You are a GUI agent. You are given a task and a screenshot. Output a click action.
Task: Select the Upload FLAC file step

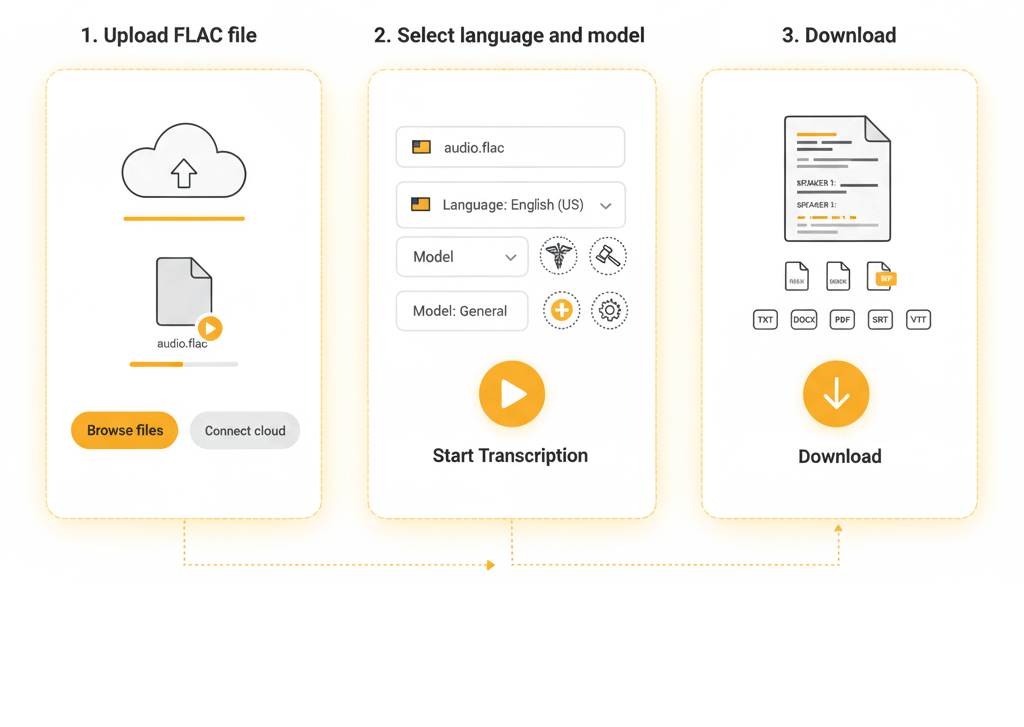[x=169, y=35]
